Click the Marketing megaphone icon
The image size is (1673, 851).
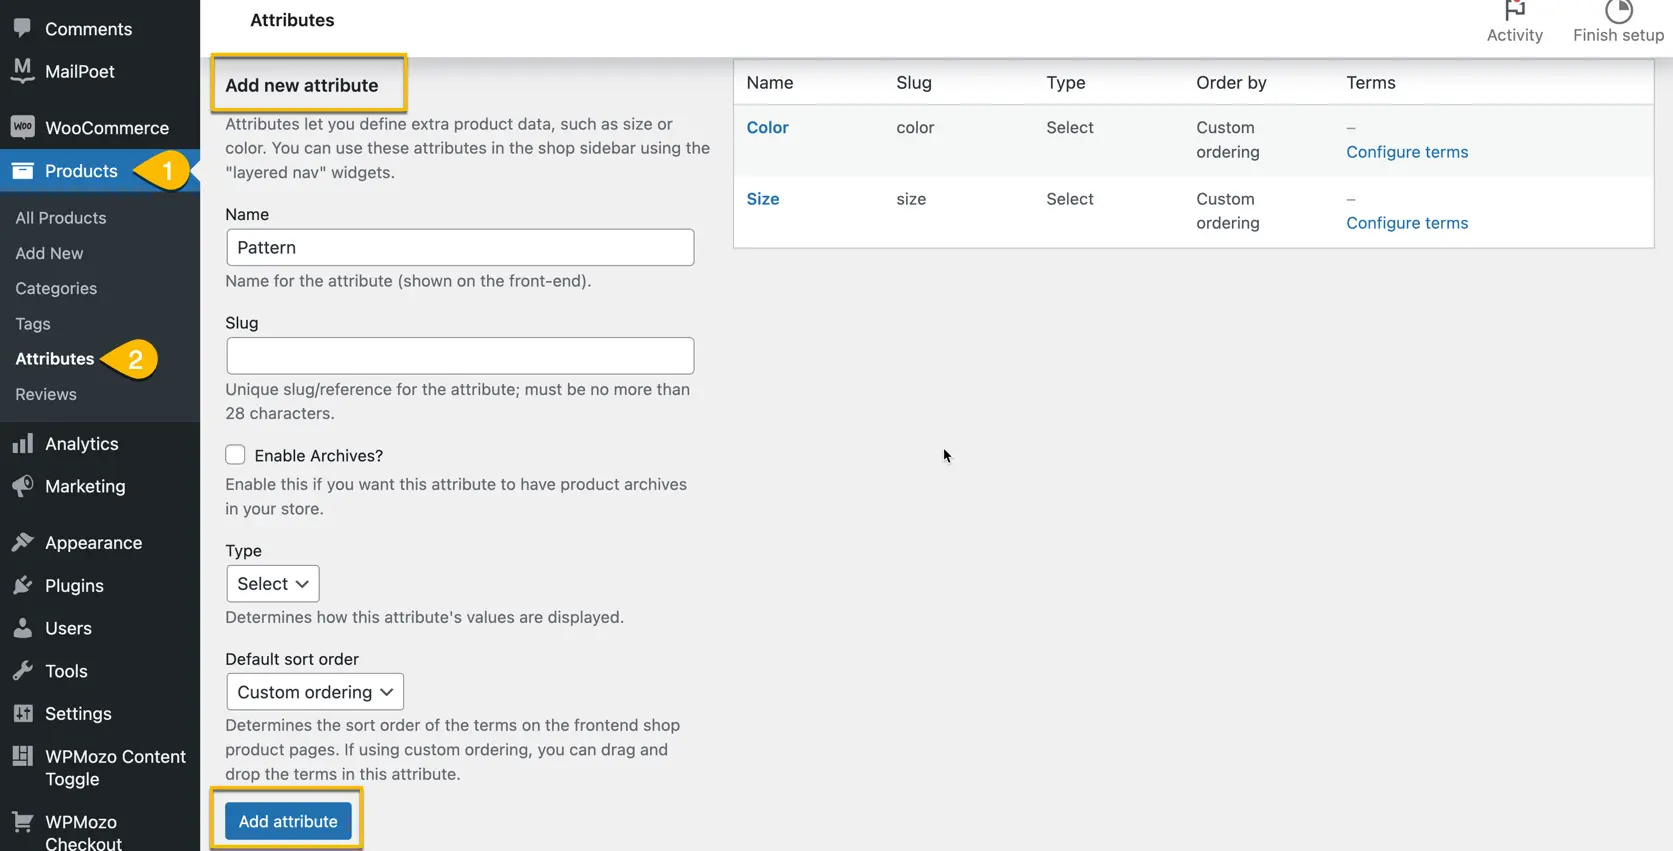coord(22,486)
